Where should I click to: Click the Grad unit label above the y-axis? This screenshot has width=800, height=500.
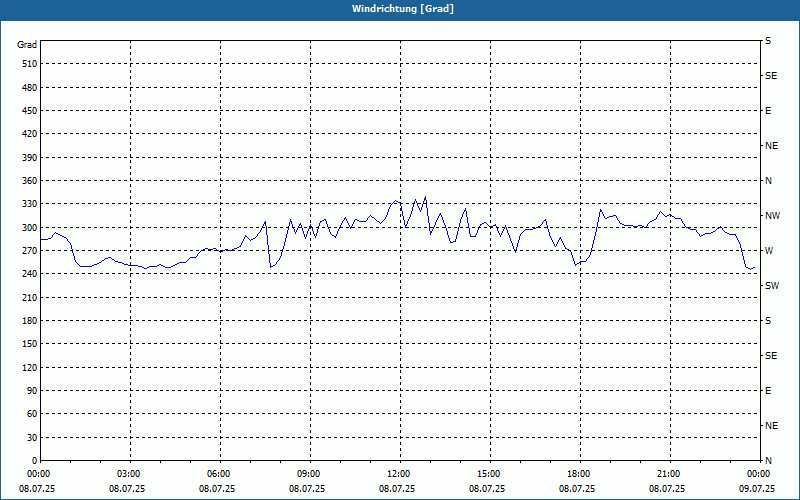27,45
